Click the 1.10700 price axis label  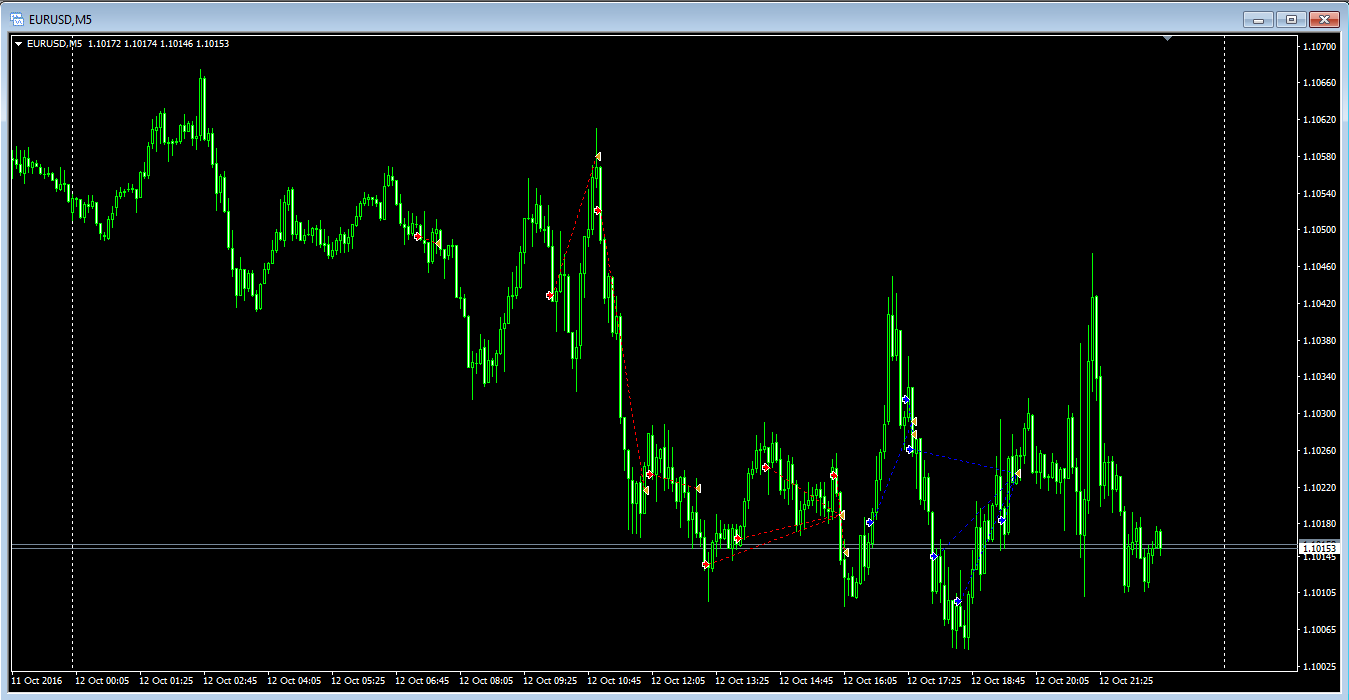[x=1320, y=47]
